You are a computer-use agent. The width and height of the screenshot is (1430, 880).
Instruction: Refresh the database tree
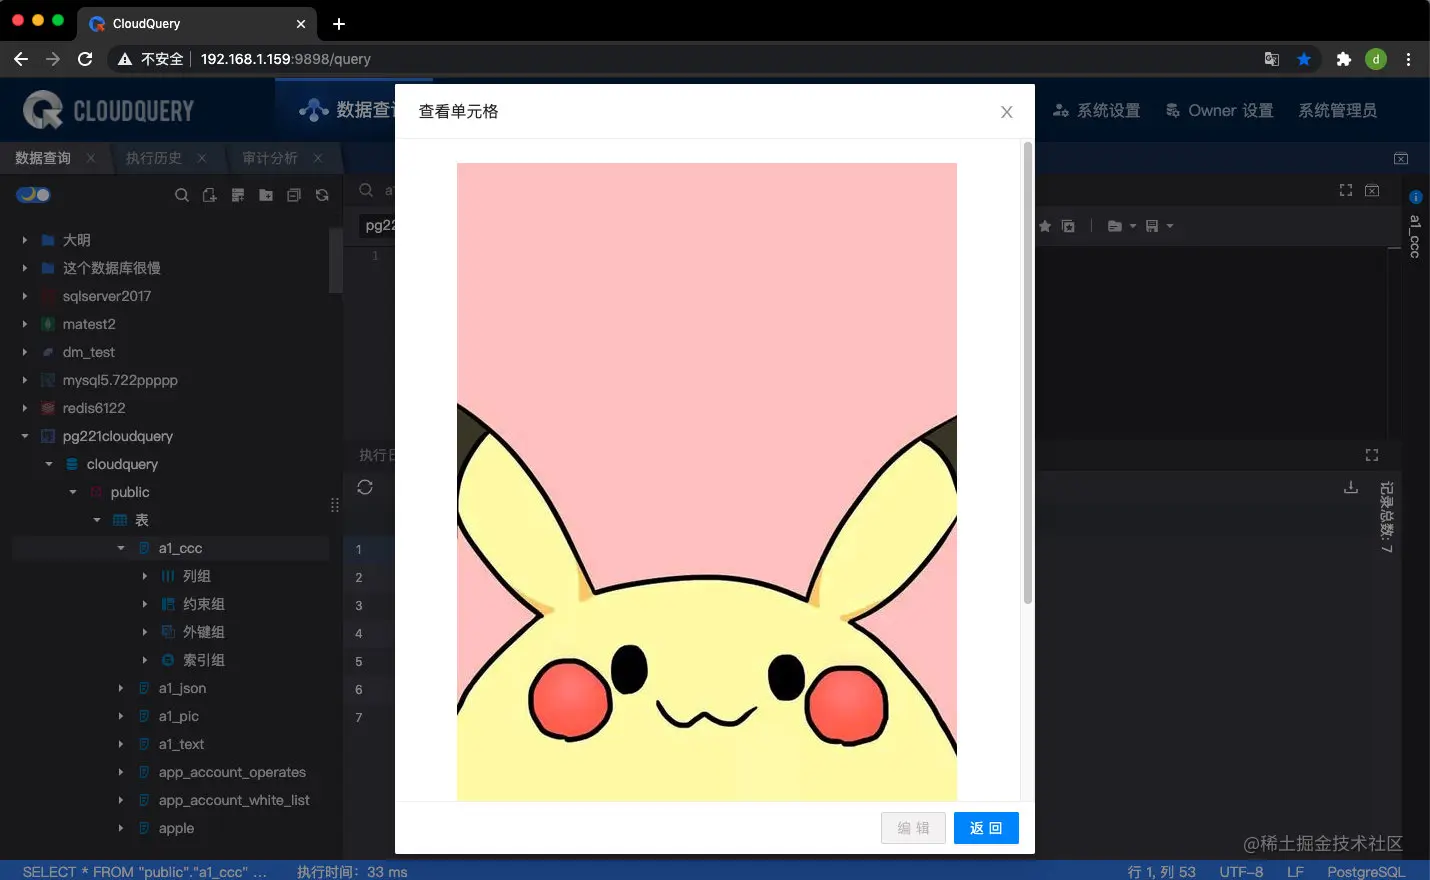(x=322, y=195)
